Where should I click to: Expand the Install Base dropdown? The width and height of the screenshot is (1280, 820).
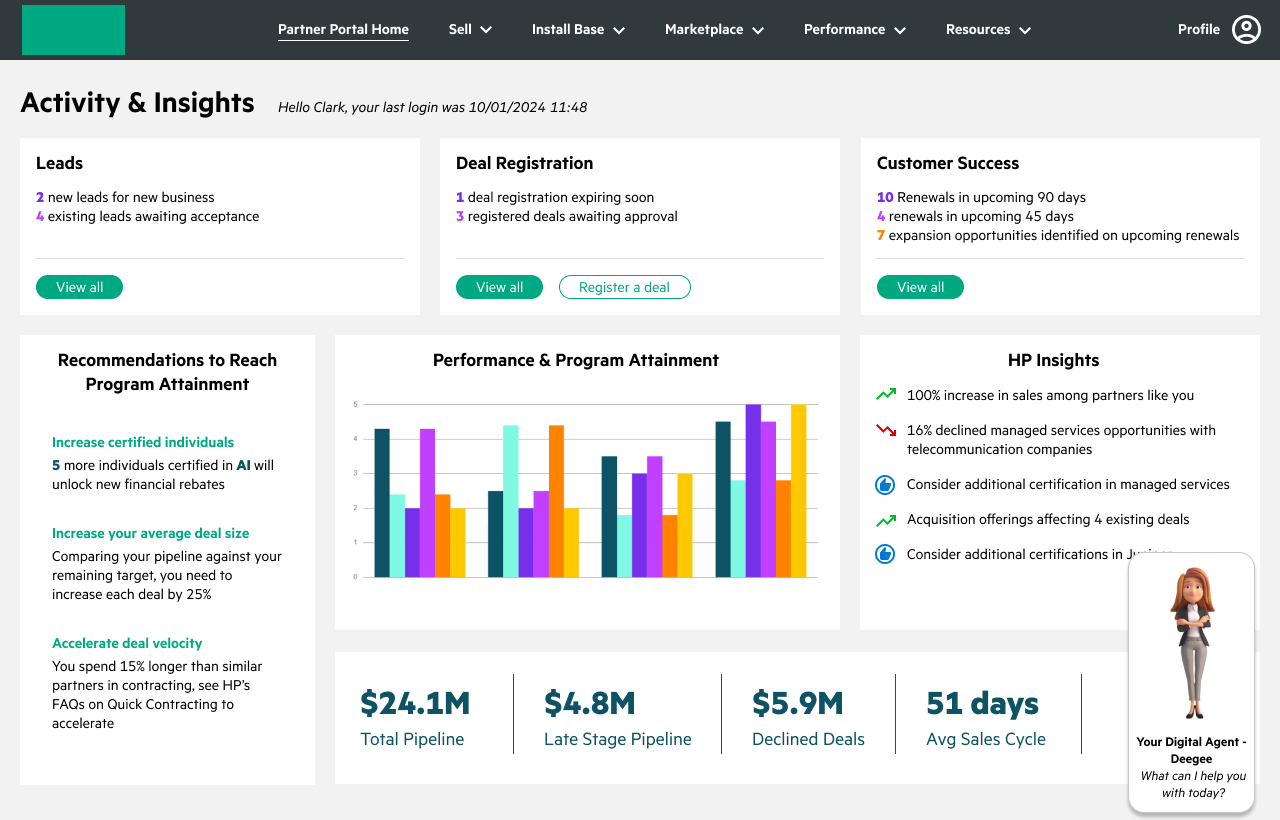point(578,29)
